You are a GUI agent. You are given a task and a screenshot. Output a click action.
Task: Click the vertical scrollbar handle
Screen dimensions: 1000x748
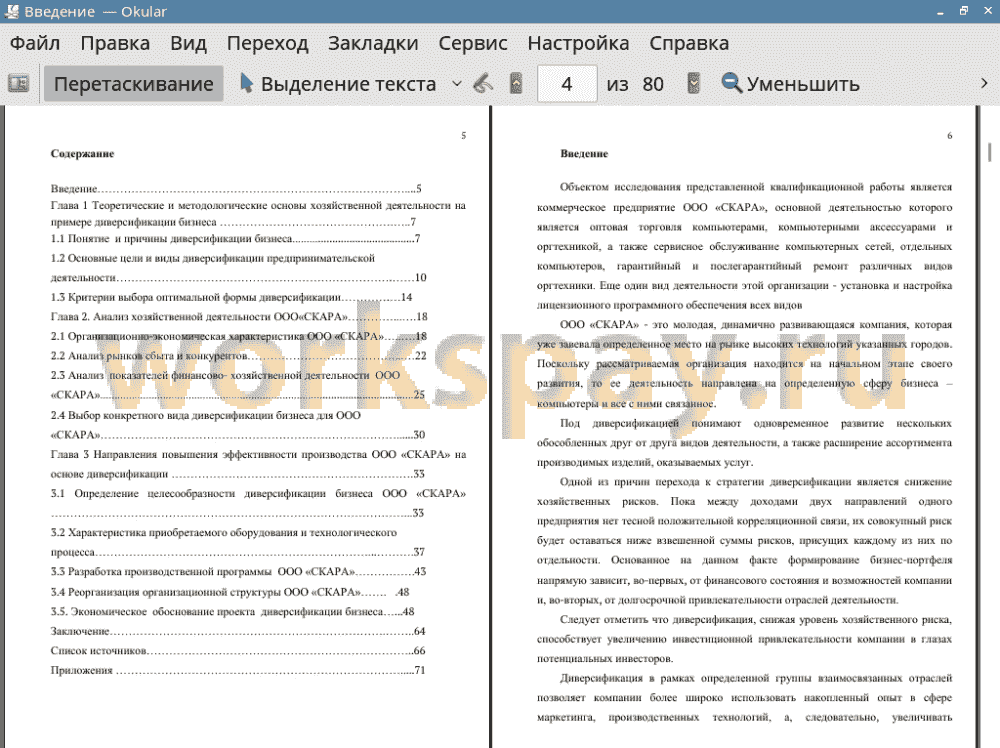[x=989, y=152]
